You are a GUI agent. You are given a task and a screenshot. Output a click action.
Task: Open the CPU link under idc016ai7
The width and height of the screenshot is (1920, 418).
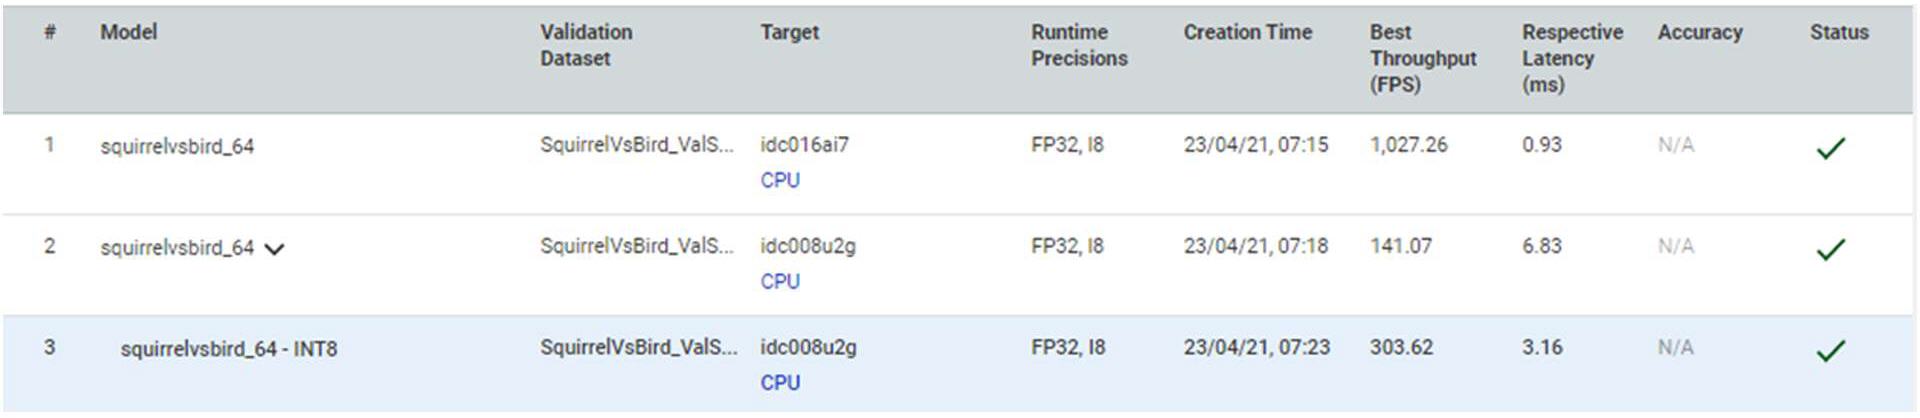click(780, 180)
